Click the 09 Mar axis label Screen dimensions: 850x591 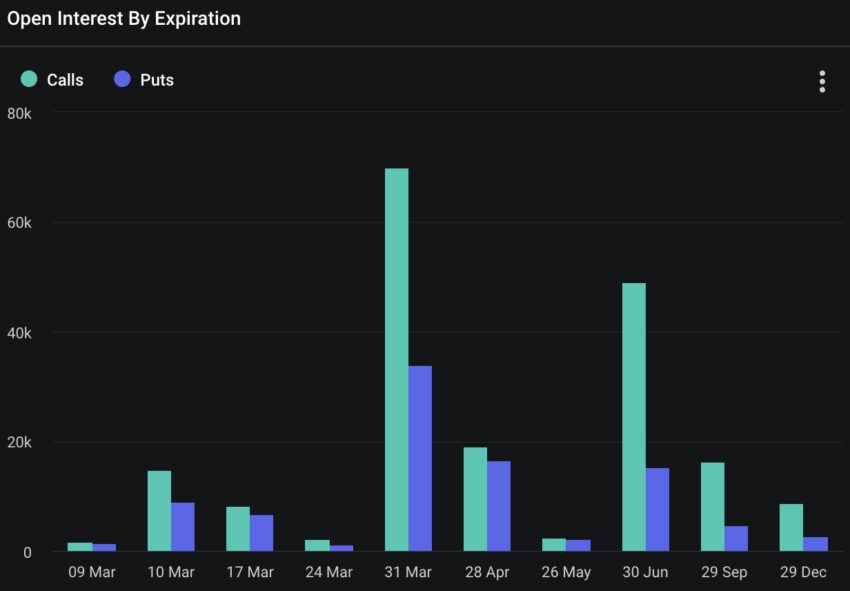[x=92, y=572]
